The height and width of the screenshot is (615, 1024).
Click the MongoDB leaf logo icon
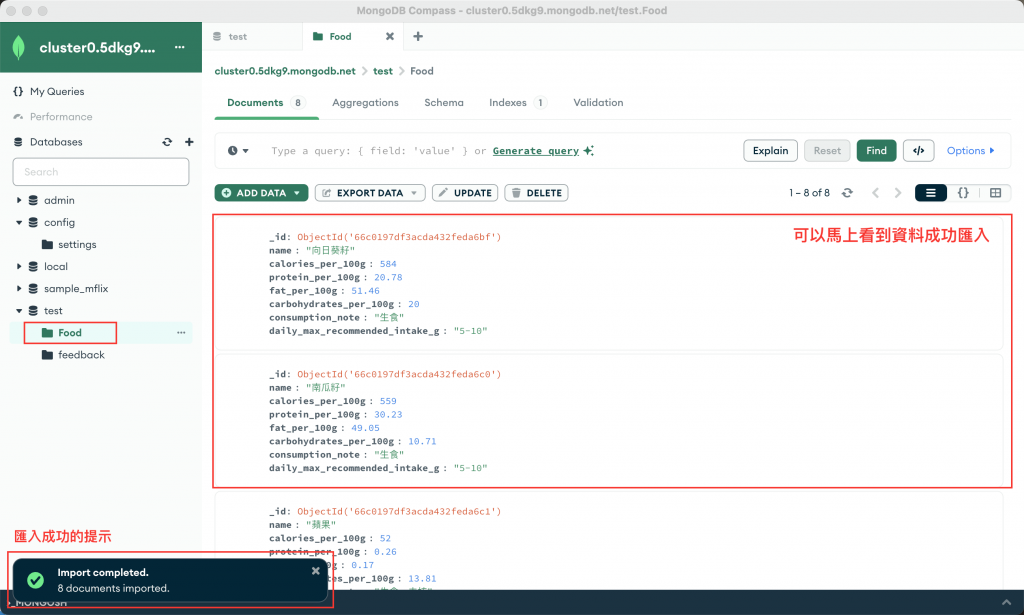pyautogui.click(x=19, y=48)
